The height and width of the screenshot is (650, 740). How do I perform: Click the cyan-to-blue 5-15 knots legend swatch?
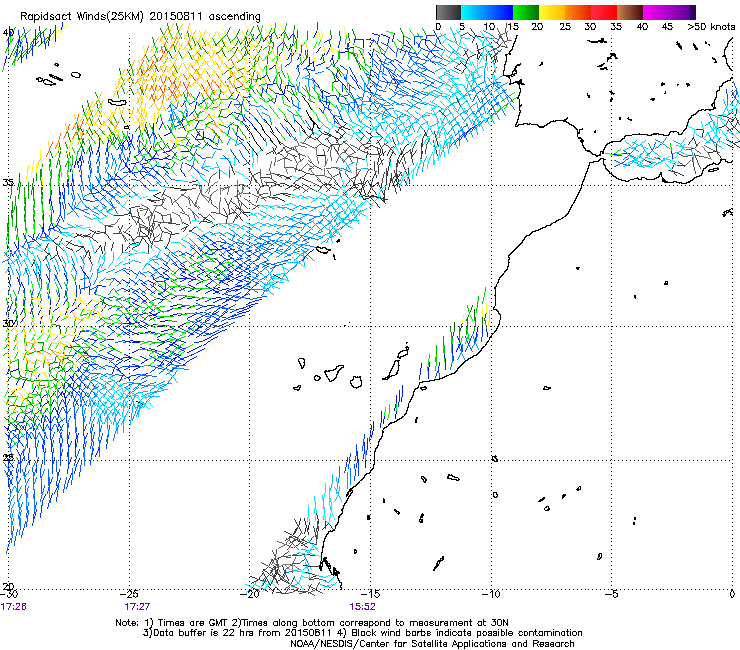(487, 12)
